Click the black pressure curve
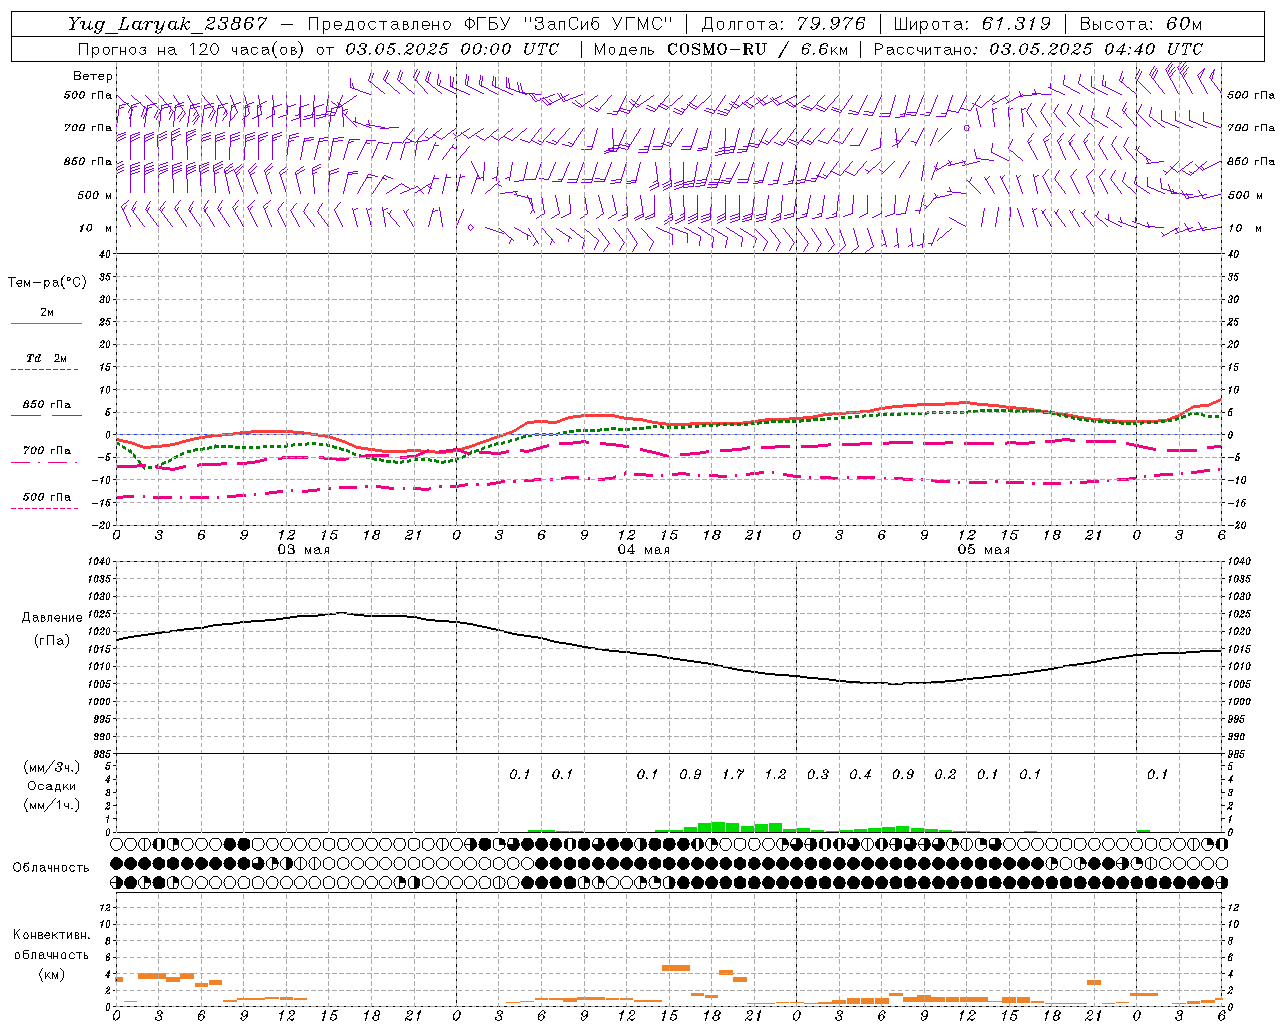 [x=670, y=659]
